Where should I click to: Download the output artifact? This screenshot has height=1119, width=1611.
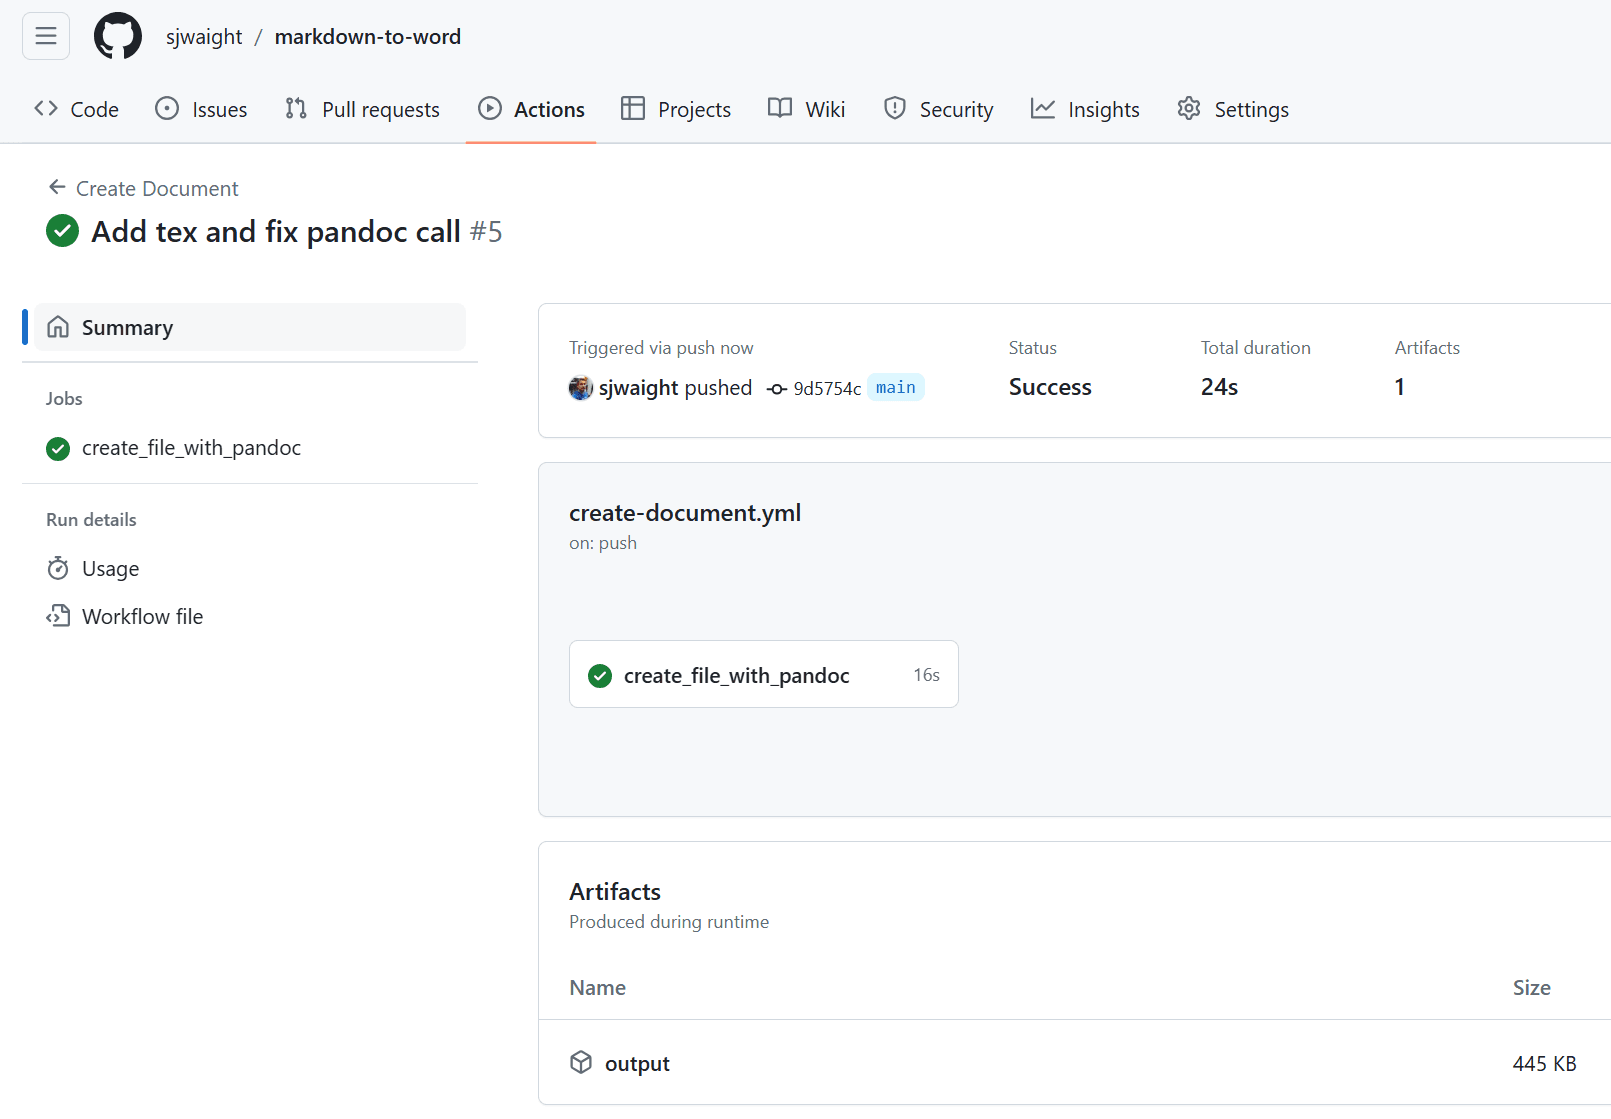pyautogui.click(x=637, y=1063)
